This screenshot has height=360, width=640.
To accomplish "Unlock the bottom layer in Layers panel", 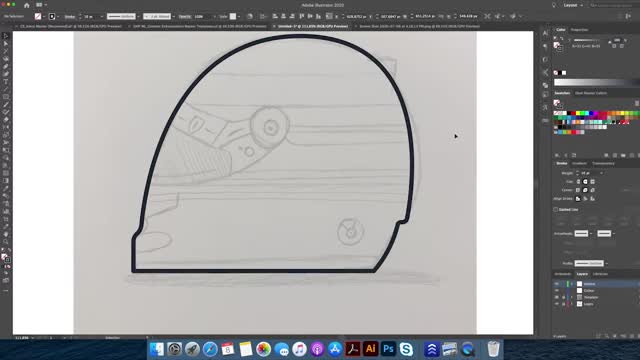I will click(563, 304).
